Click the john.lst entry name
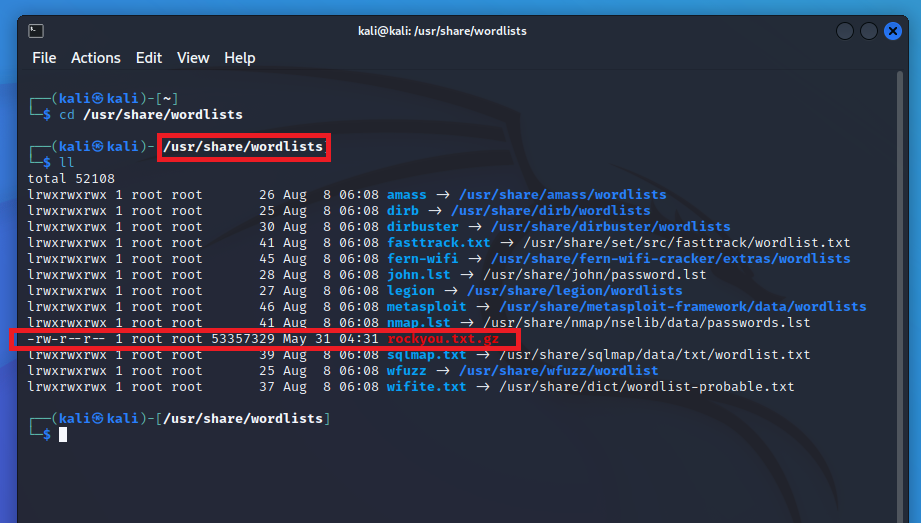This screenshot has width=921, height=523. point(418,274)
